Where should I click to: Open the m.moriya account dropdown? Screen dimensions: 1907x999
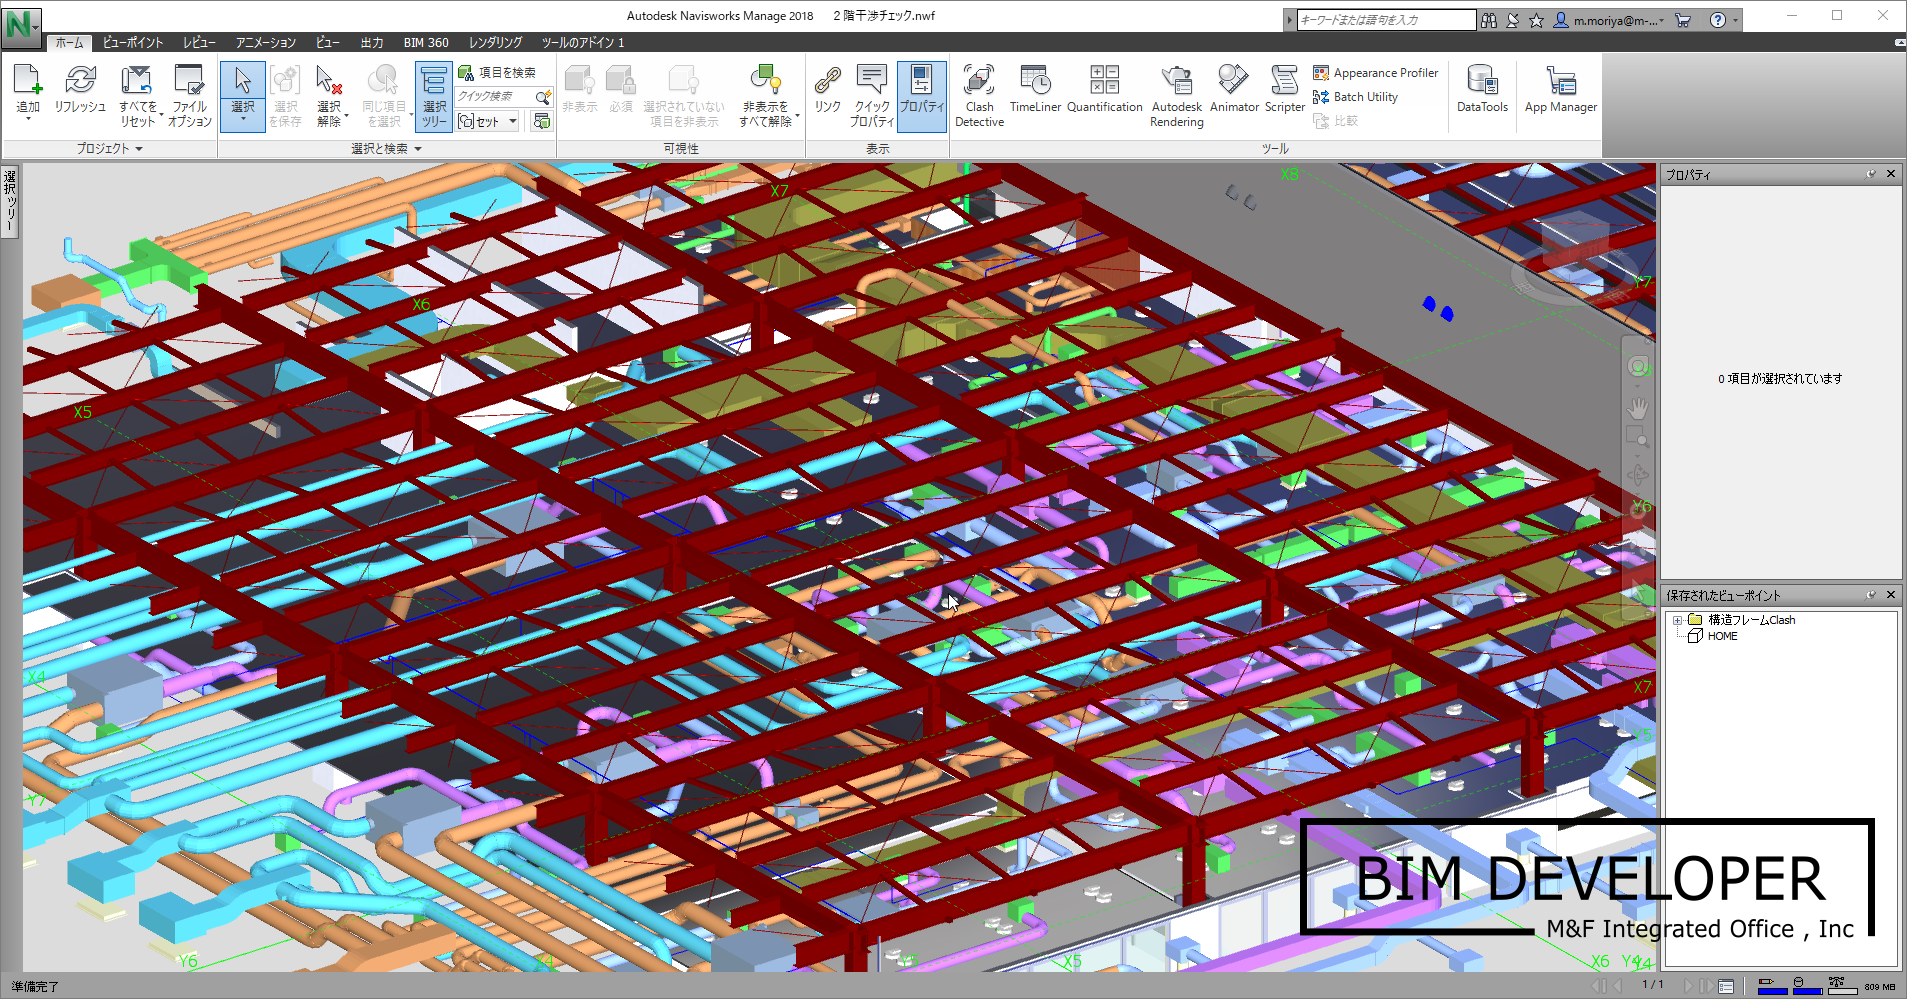coord(1609,20)
